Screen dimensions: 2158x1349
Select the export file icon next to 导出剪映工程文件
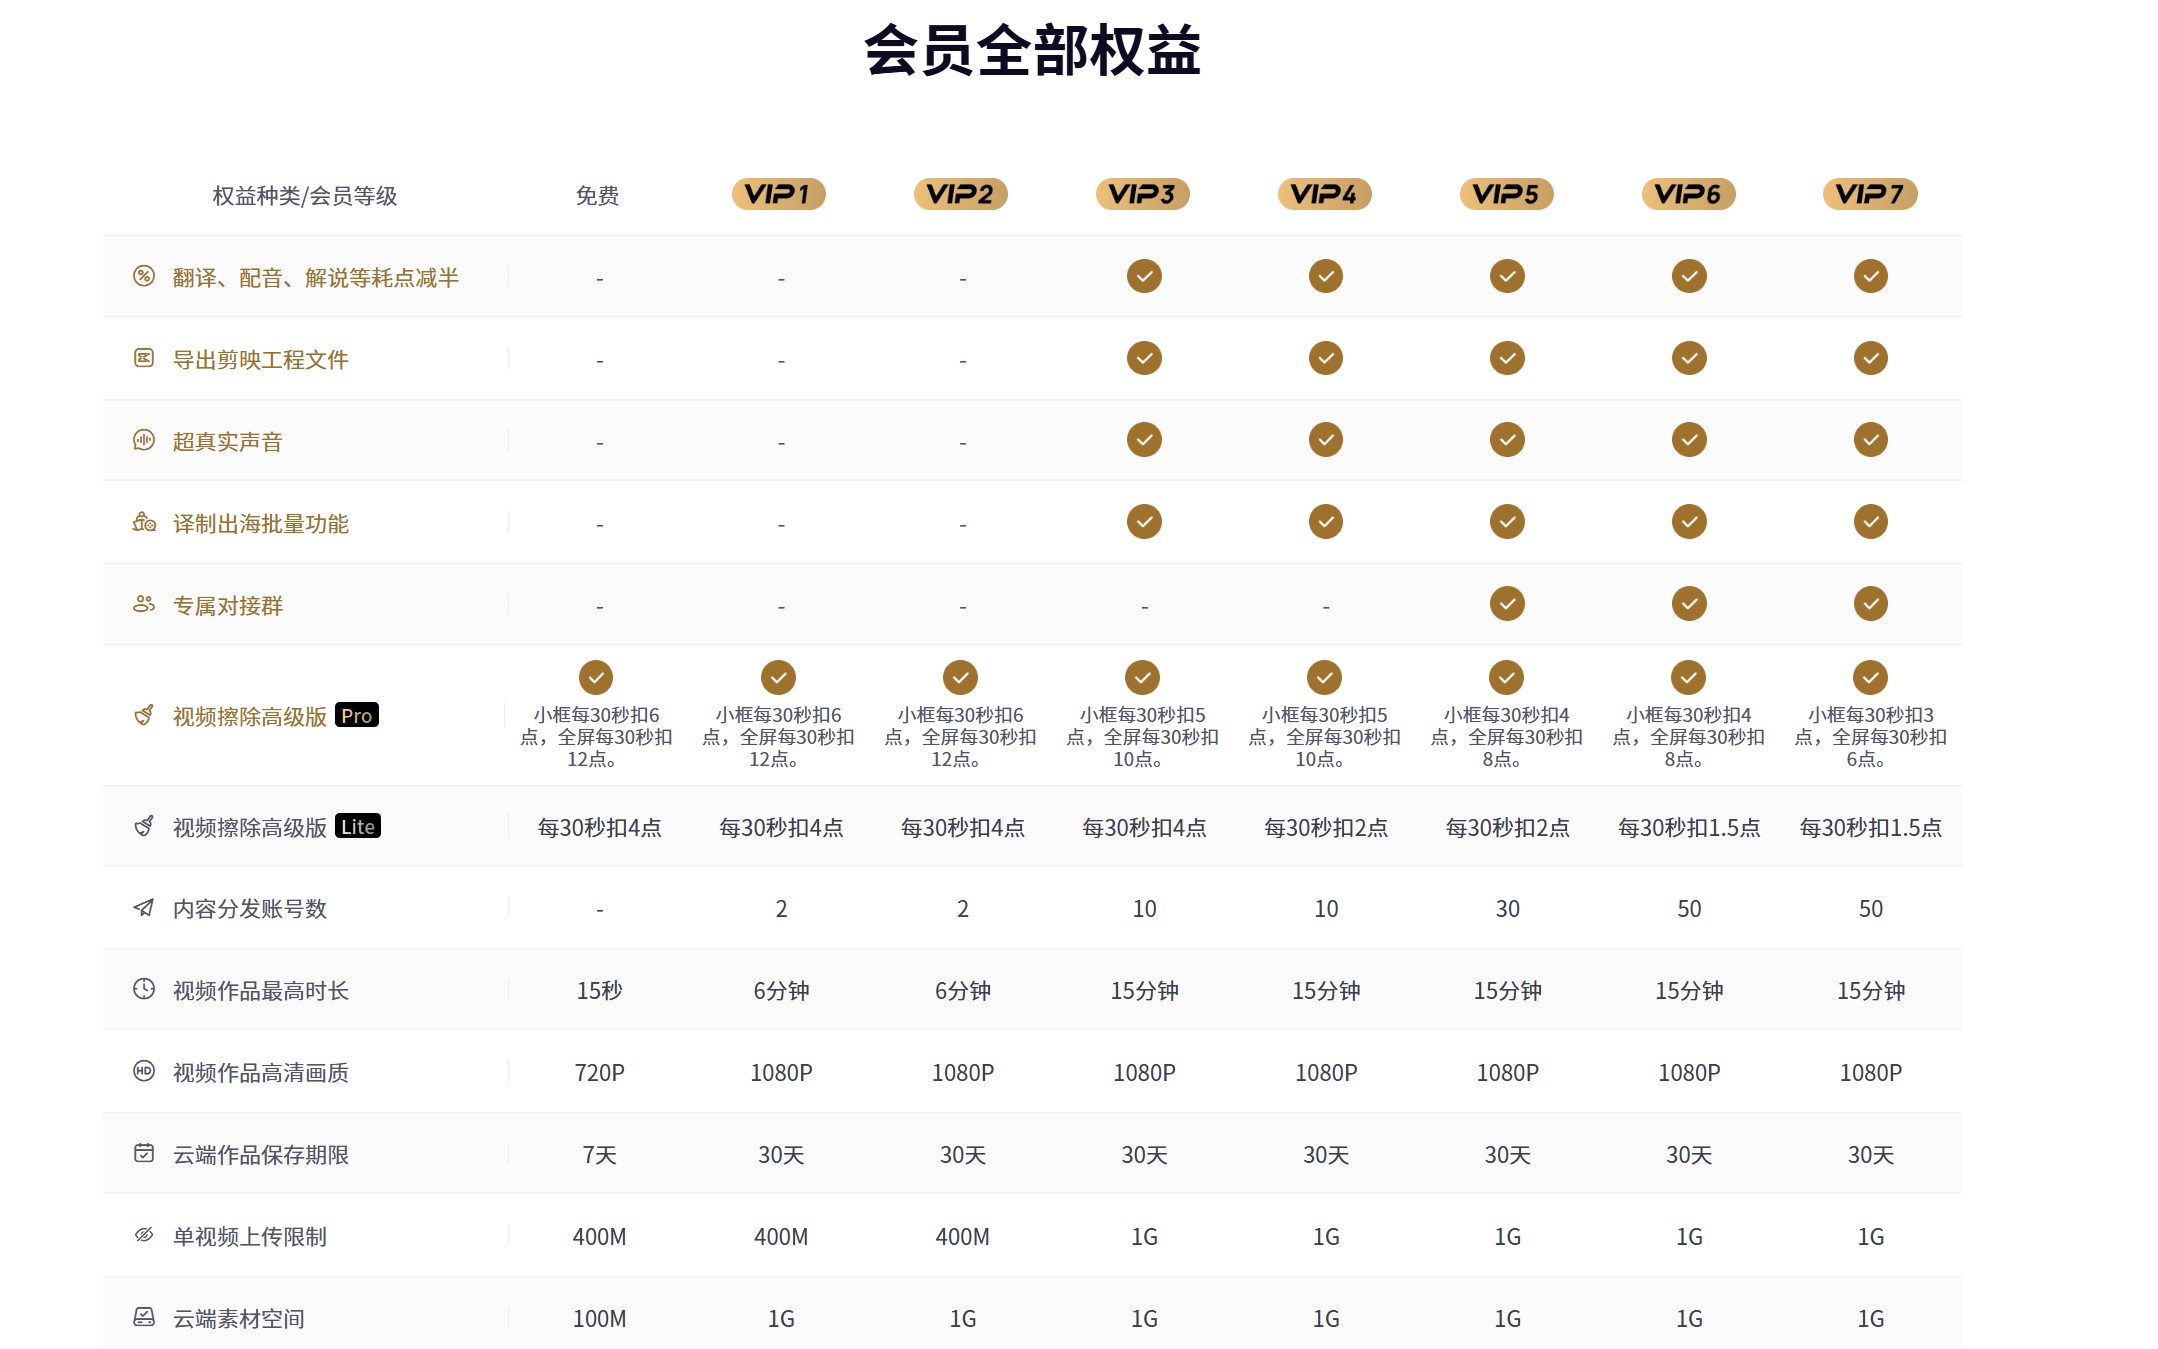coord(143,358)
